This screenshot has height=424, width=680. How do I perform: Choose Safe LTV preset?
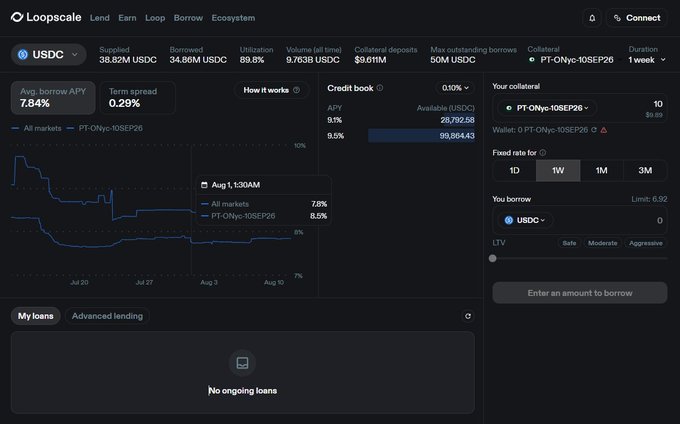coord(569,243)
